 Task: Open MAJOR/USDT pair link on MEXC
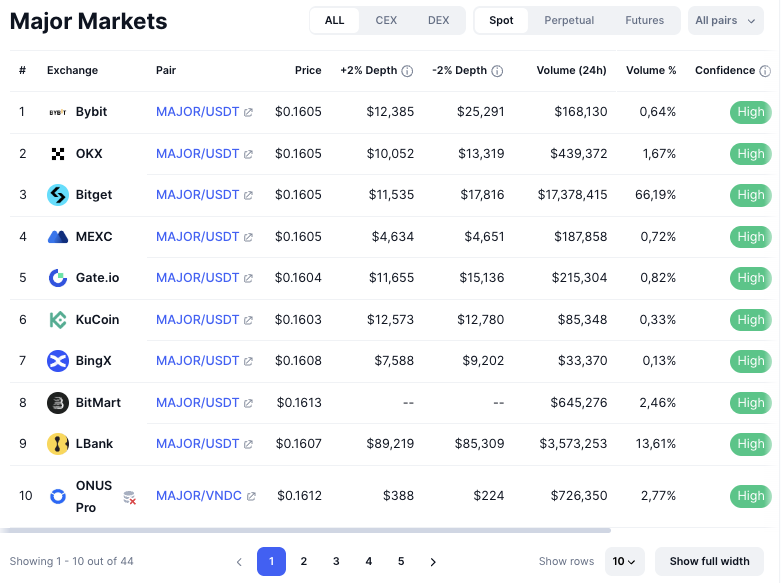[198, 237]
